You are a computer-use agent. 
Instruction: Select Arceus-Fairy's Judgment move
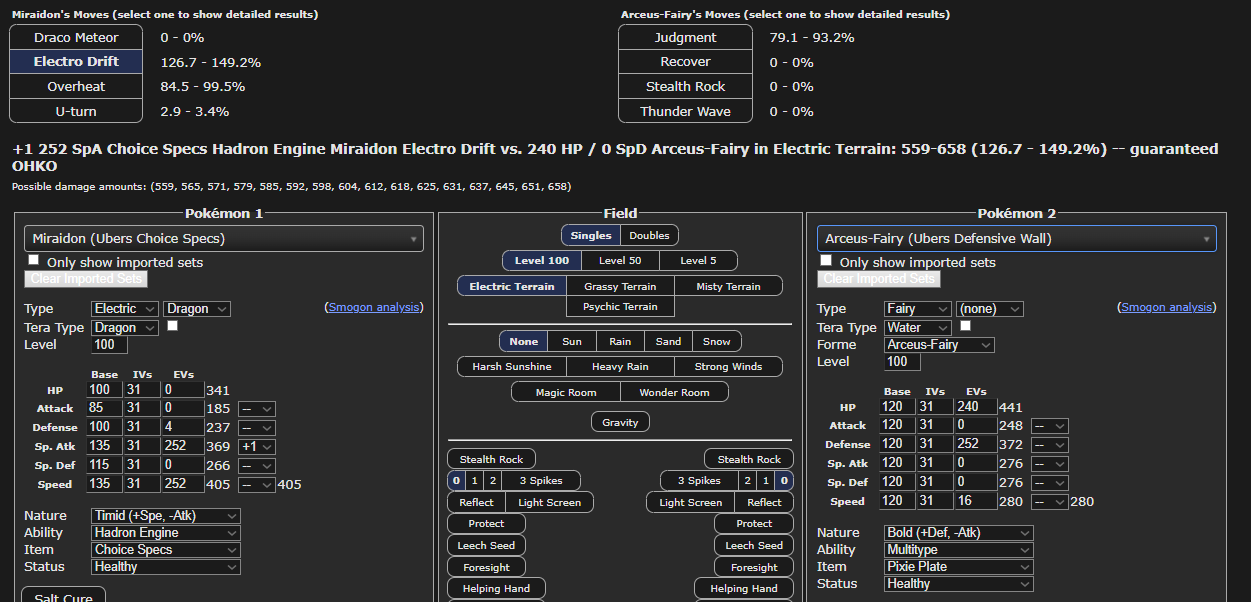click(x=685, y=37)
